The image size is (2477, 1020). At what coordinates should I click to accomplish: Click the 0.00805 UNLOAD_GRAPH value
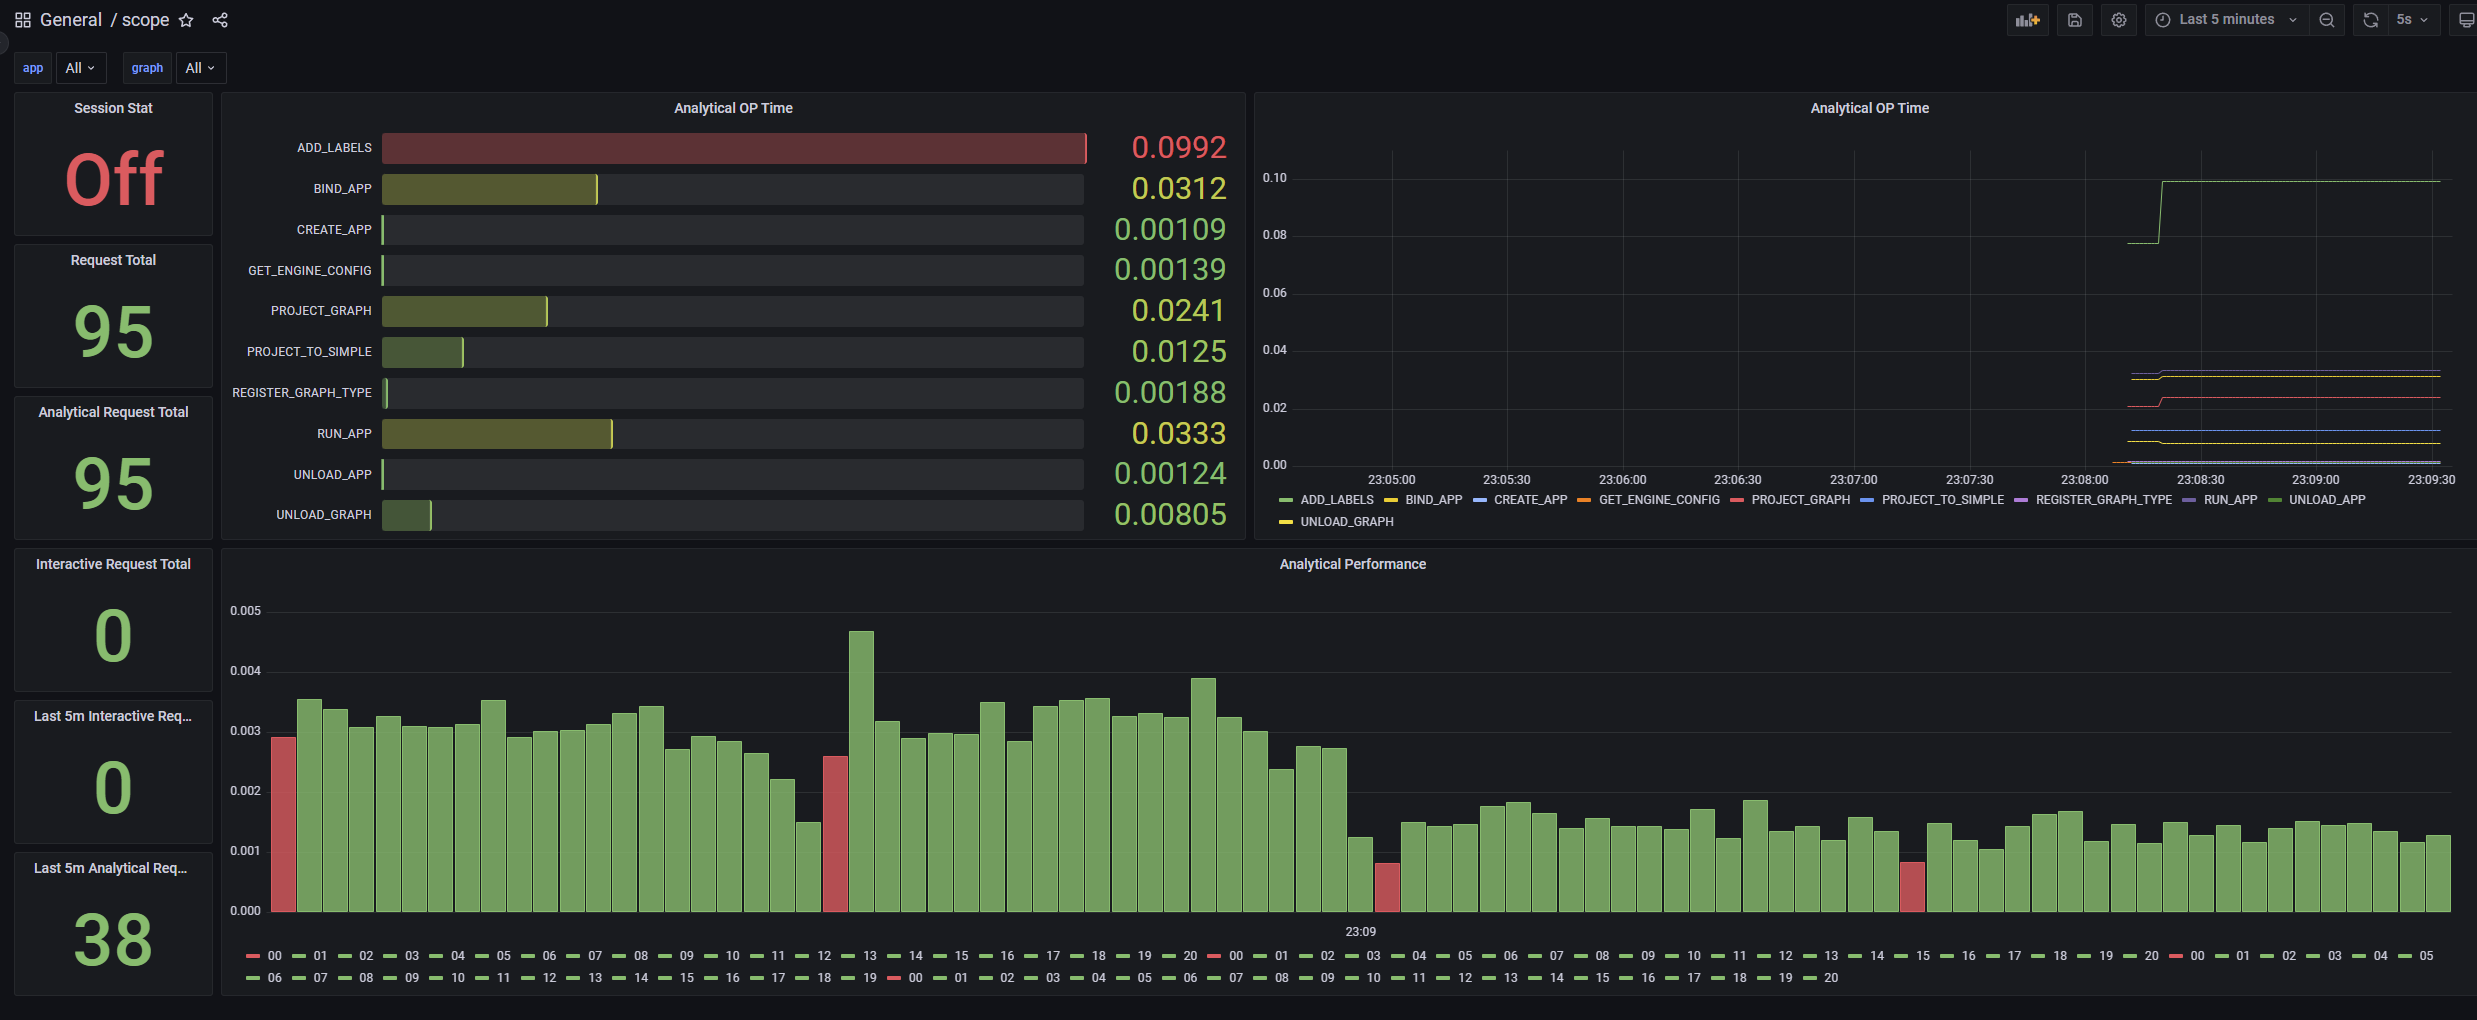tap(1170, 515)
